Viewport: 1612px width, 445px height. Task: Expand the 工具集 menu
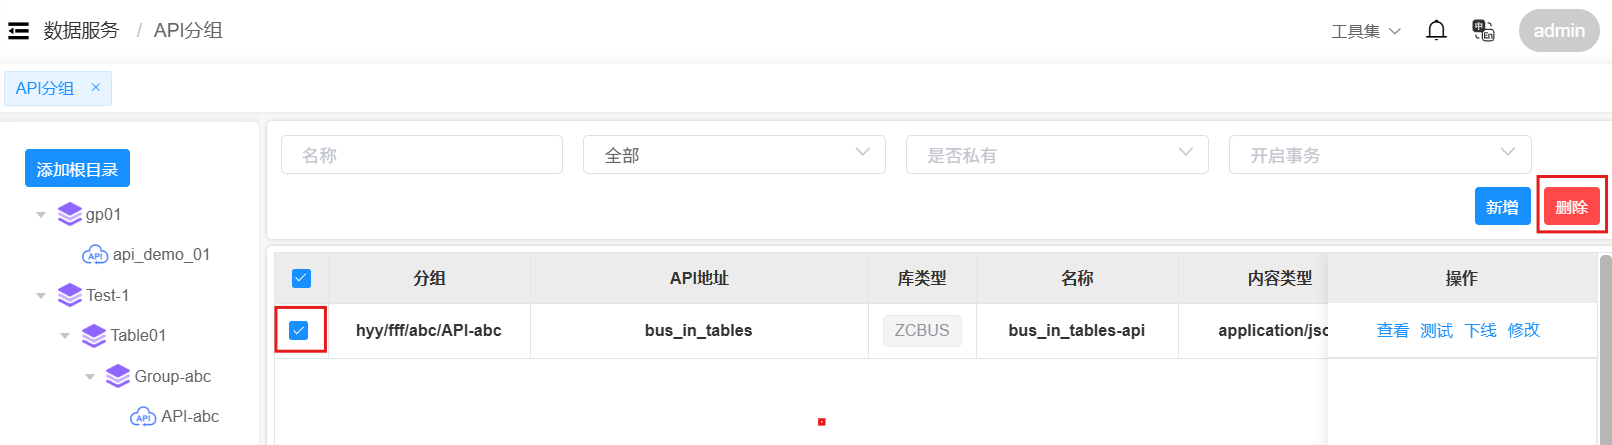point(1366,32)
